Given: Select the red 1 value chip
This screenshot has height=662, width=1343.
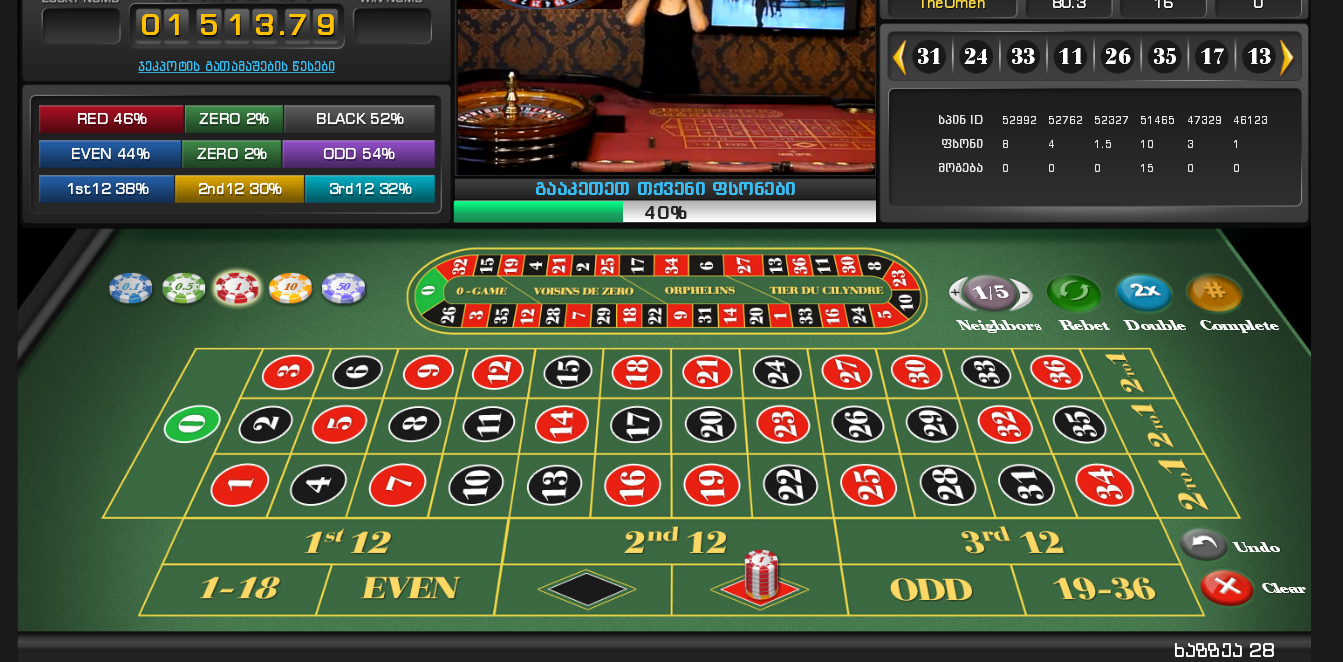Looking at the screenshot, I should tap(237, 288).
